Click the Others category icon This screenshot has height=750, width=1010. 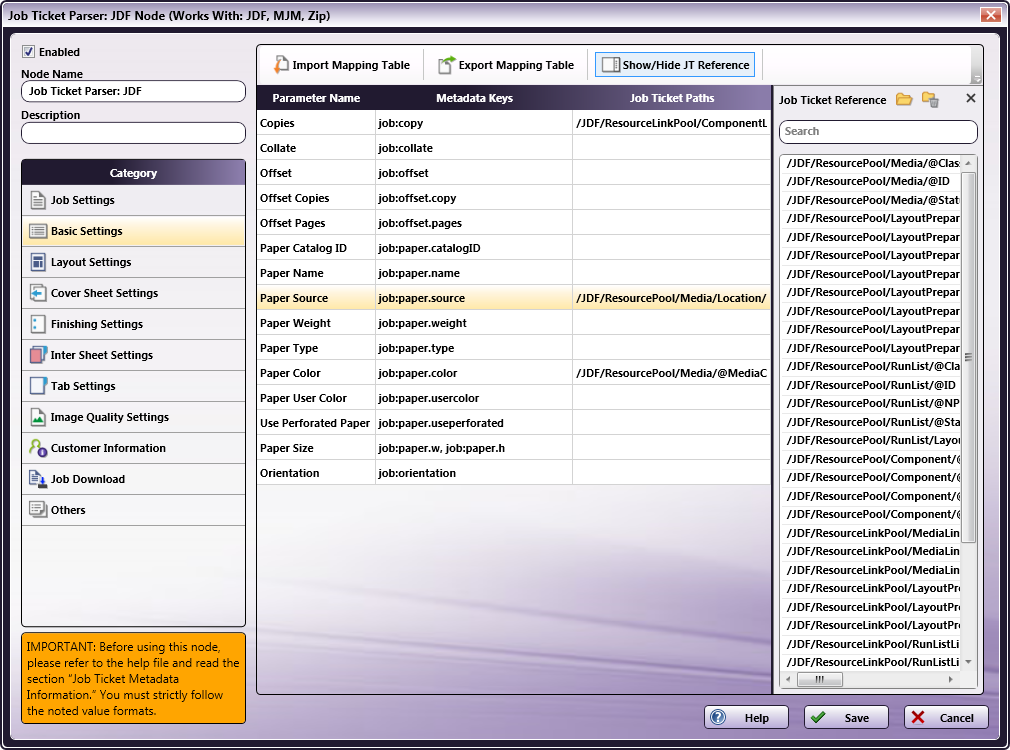tap(38, 510)
